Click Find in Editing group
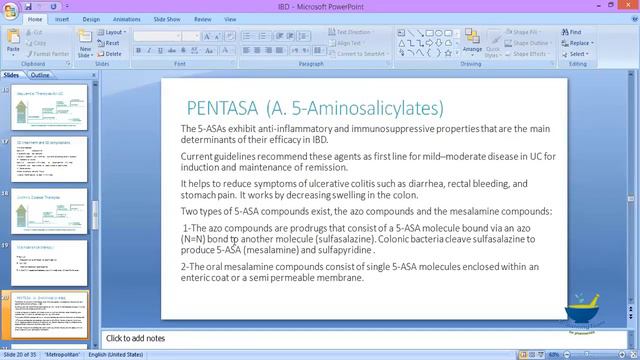Viewport: 640px width, 360px height. point(571,32)
